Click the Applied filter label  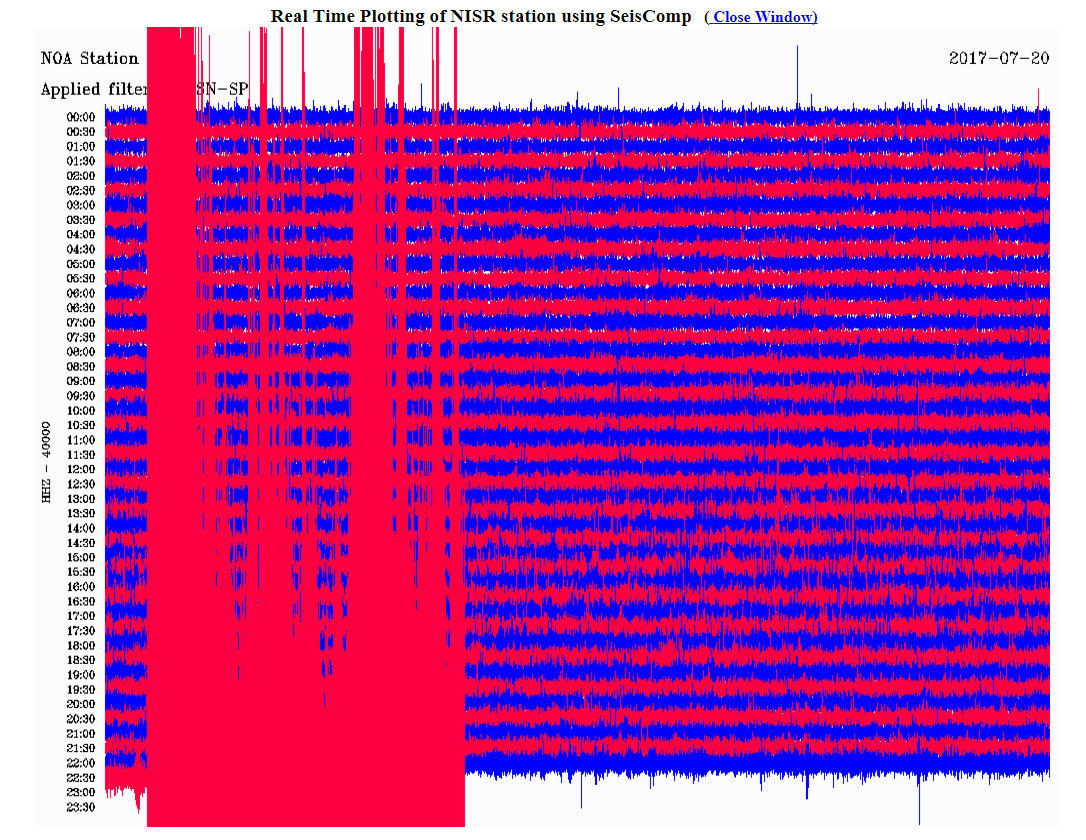(93, 90)
